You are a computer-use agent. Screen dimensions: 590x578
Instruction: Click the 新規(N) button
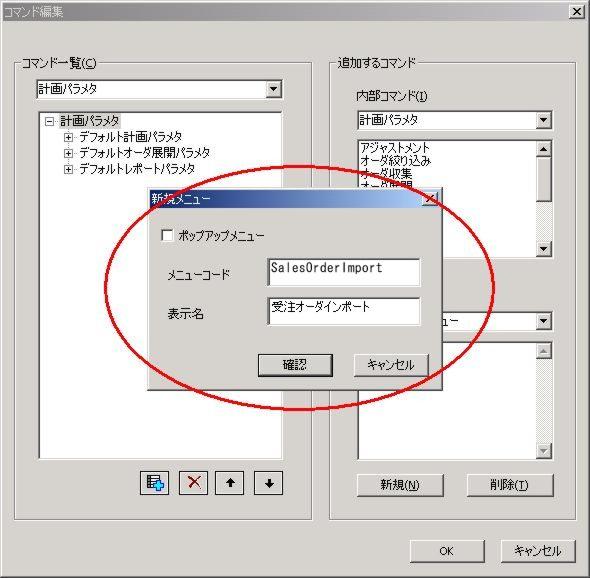(x=400, y=485)
